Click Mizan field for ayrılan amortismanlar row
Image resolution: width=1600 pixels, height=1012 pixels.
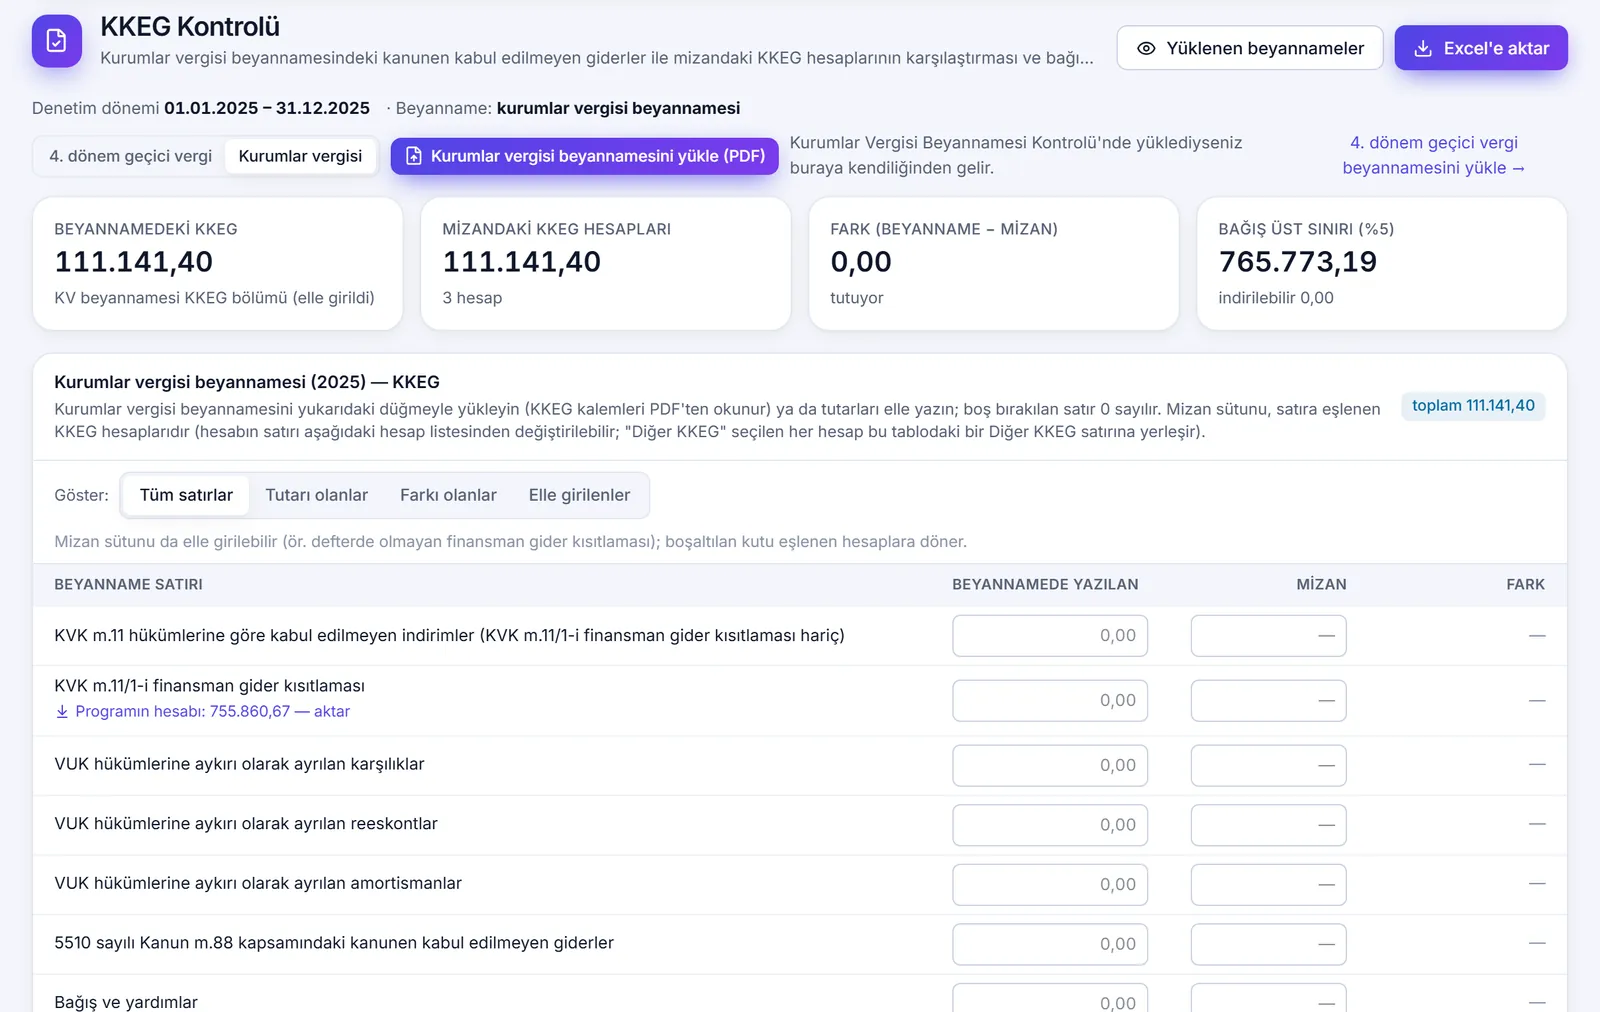1268,885
